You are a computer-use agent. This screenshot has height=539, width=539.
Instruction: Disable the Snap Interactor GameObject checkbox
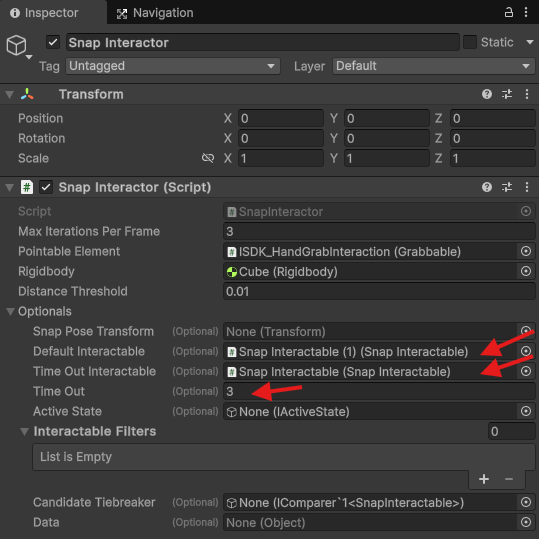53,42
